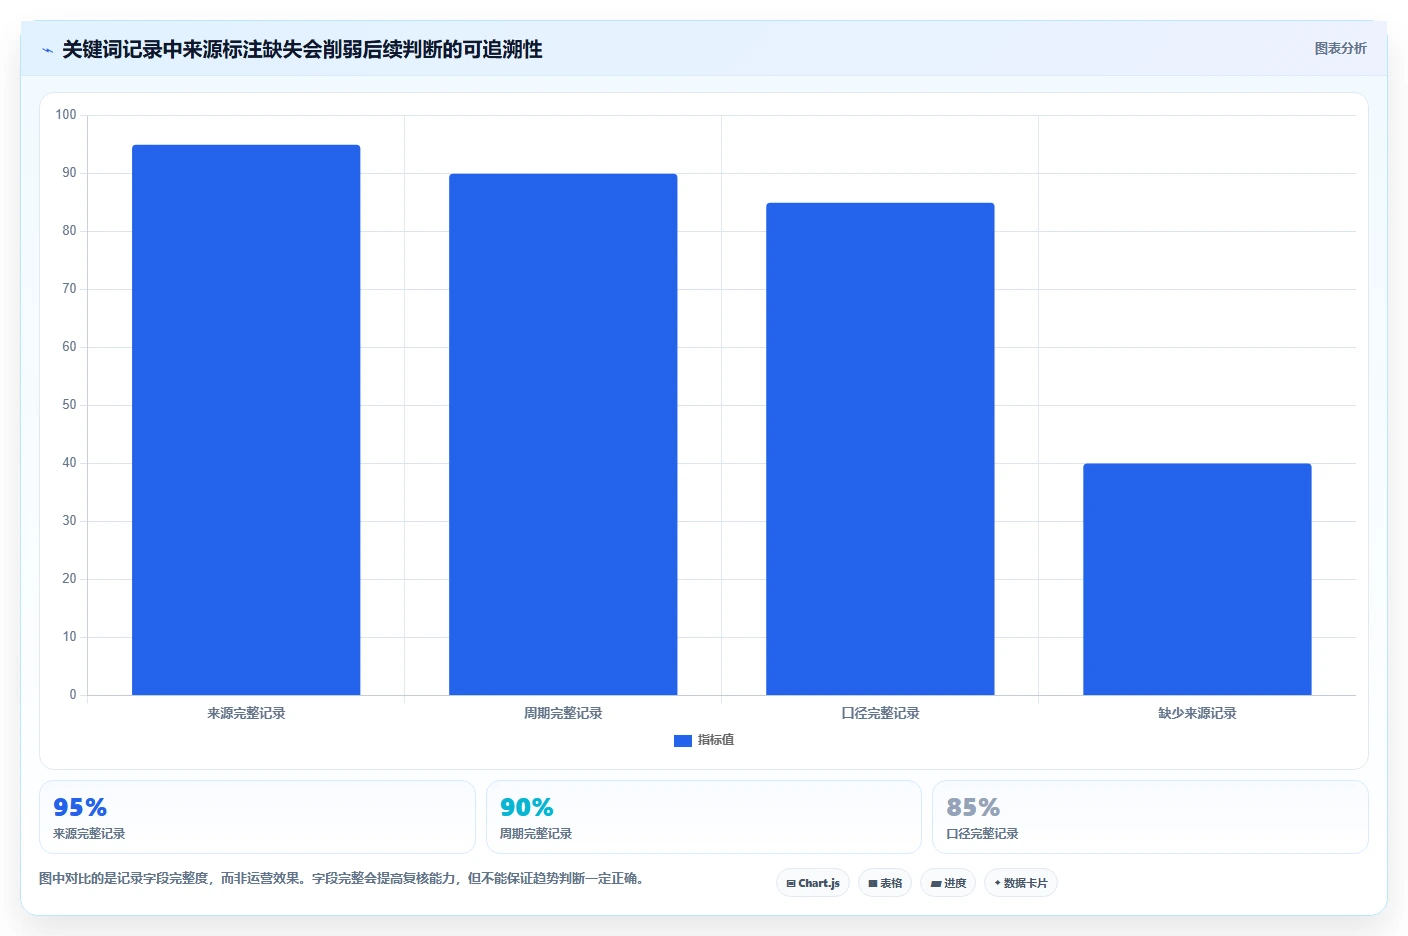The height and width of the screenshot is (936, 1408).
Task: Click the 95% value in the stat card
Action: tap(80, 807)
